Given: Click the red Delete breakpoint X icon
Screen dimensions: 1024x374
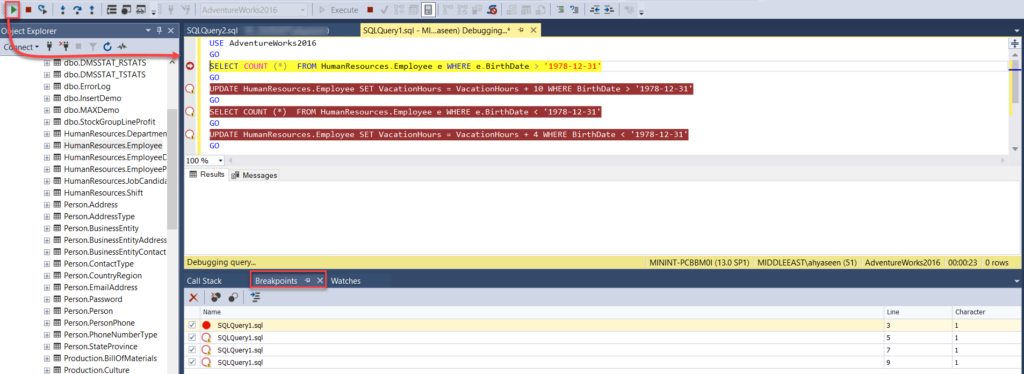Looking at the screenshot, I should pyautogui.click(x=193, y=297).
